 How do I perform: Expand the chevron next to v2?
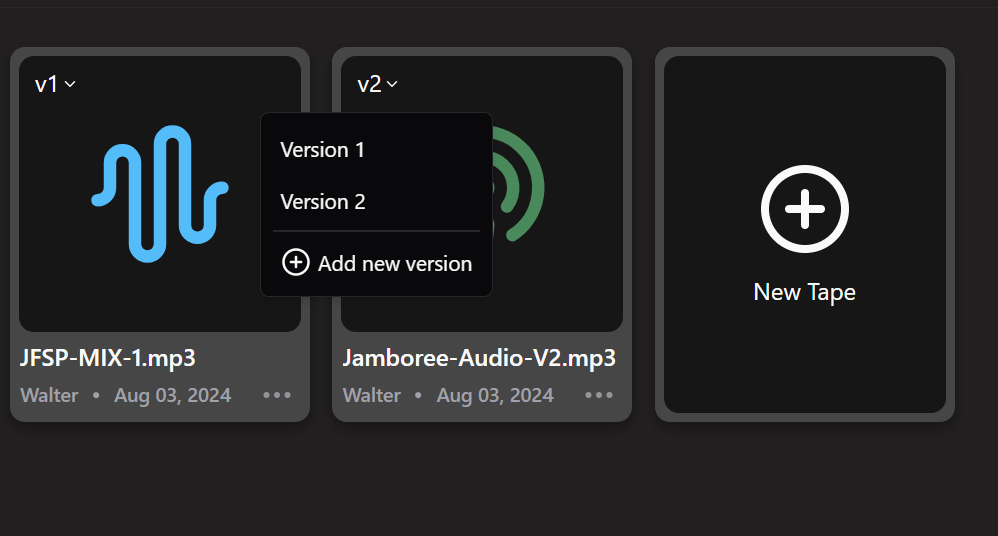click(x=393, y=84)
